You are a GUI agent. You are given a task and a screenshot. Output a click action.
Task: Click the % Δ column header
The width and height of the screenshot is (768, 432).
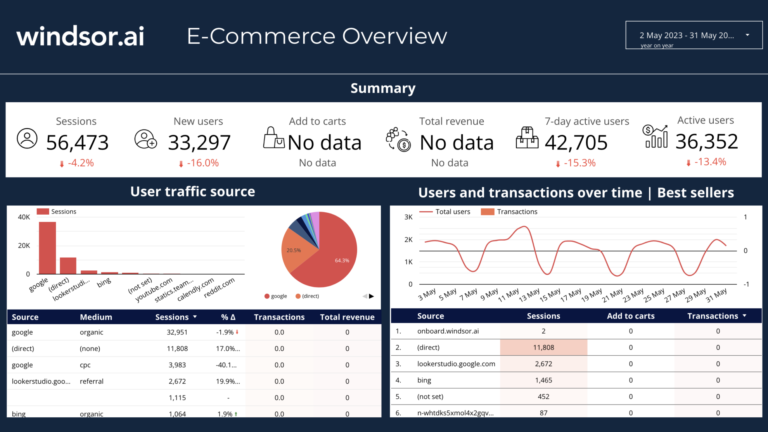pyautogui.click(x=228, y=317)
